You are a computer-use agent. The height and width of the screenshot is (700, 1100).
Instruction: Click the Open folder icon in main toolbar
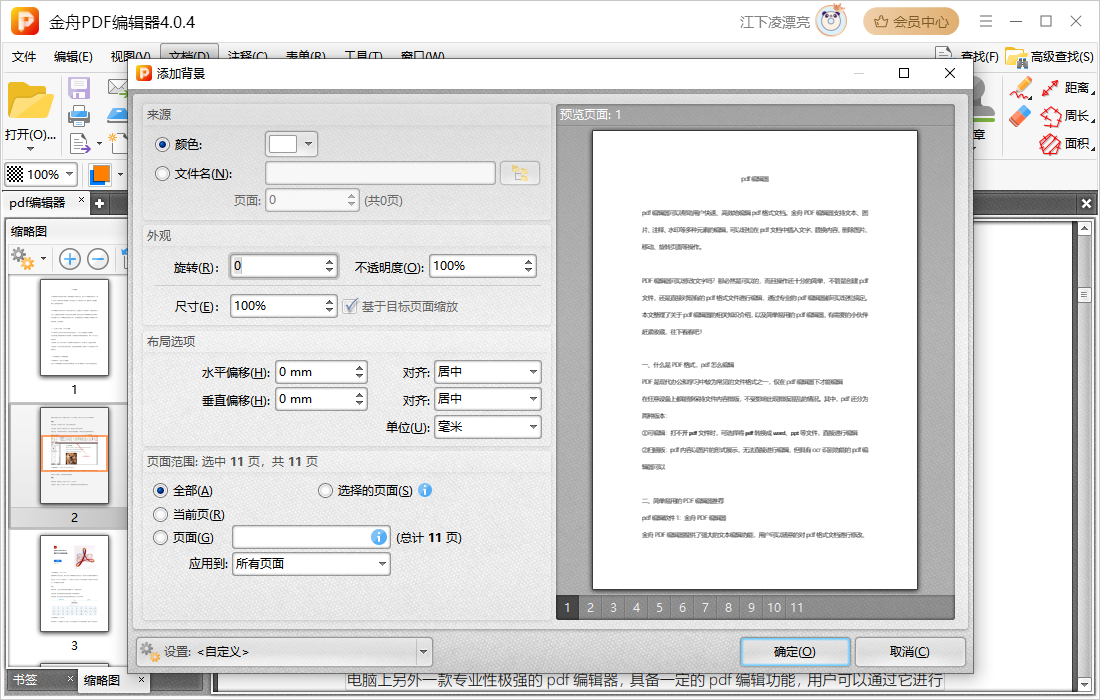point(30,101)
